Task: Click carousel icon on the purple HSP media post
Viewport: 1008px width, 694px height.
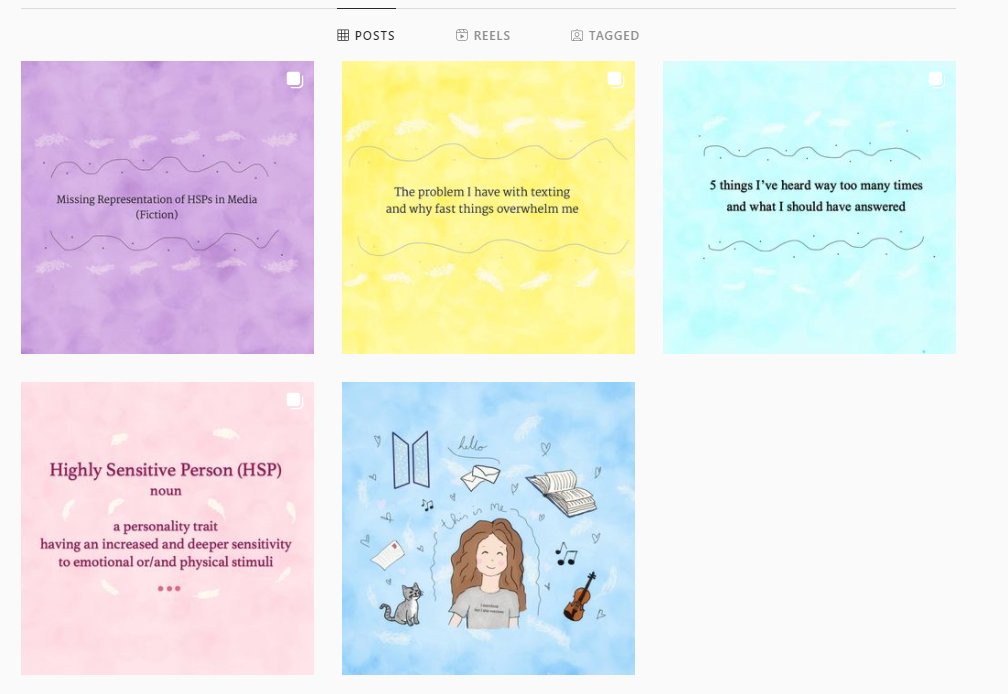Action: tap(294, 79)
